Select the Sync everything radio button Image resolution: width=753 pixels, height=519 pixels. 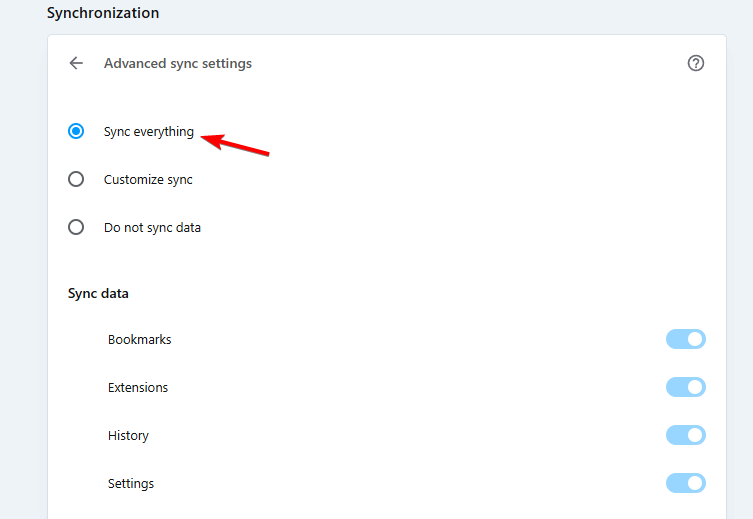pyautogui.click(x=76, y=131)
